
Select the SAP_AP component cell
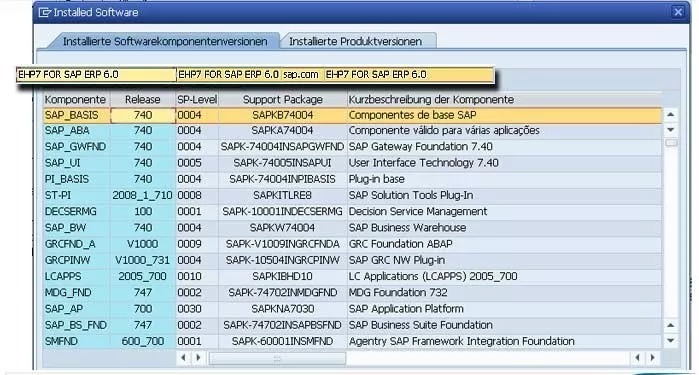click(76, 309)
